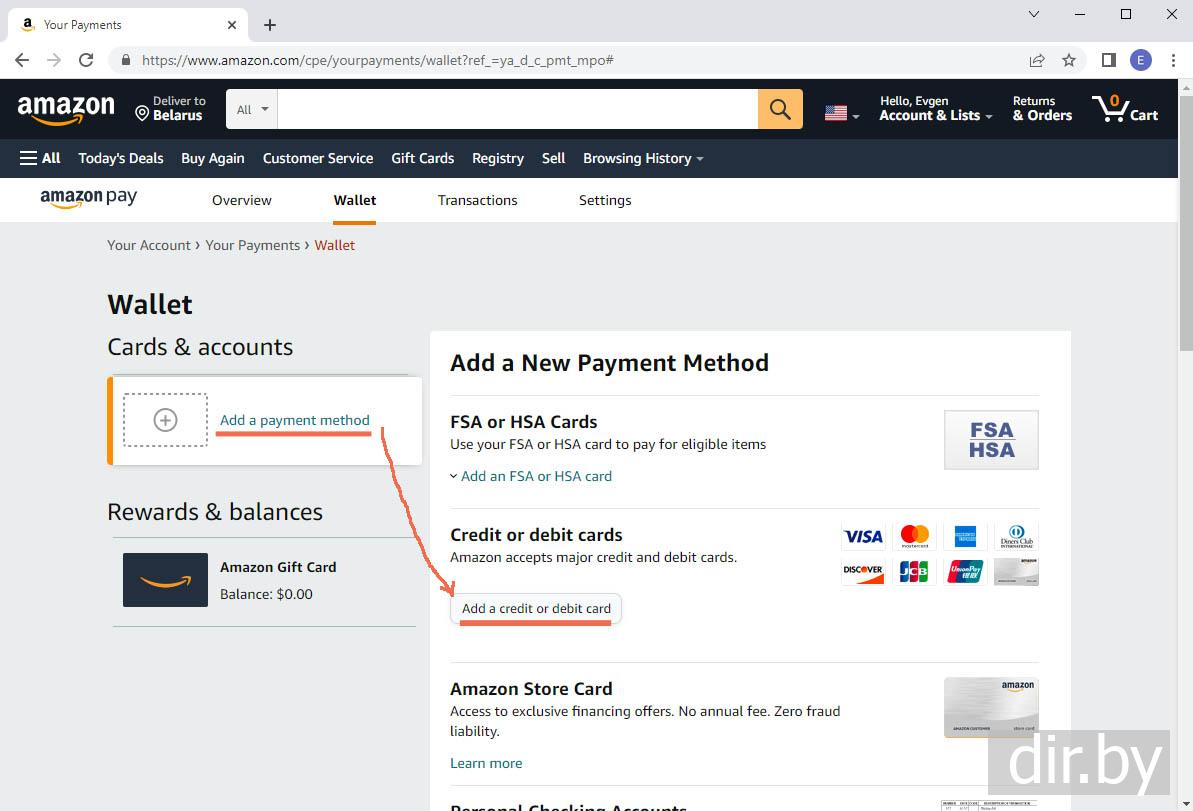Click Learn more under Amazon Store Card

[486, 763]
